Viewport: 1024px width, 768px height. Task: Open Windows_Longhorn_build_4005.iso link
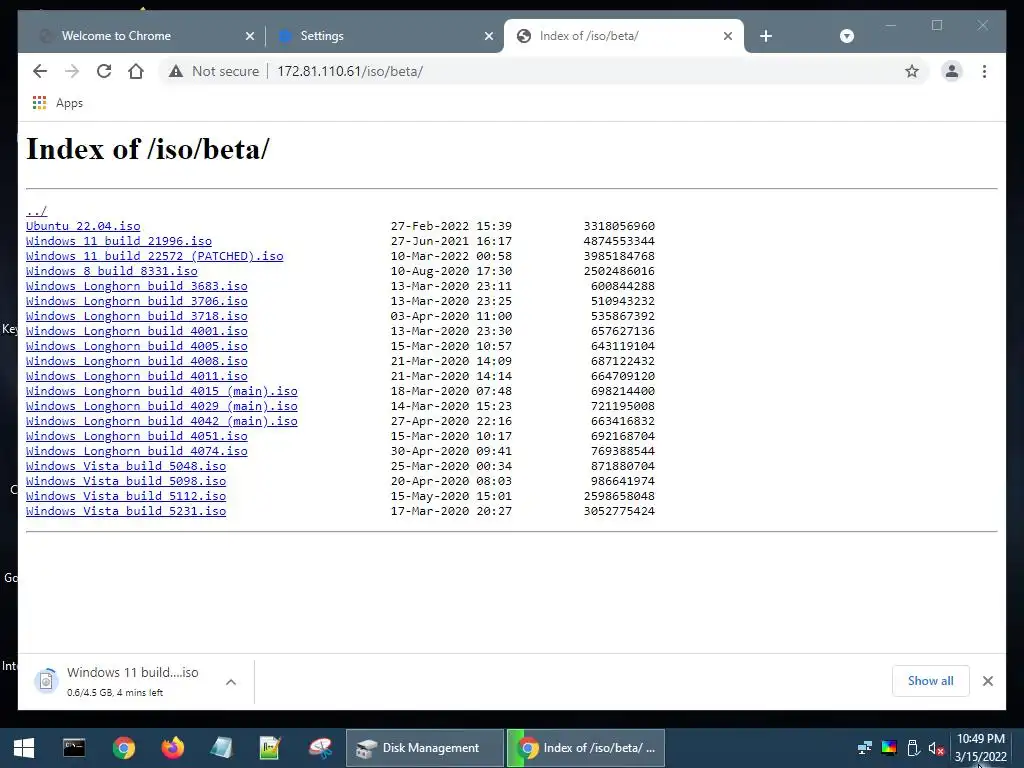point(136,346)
